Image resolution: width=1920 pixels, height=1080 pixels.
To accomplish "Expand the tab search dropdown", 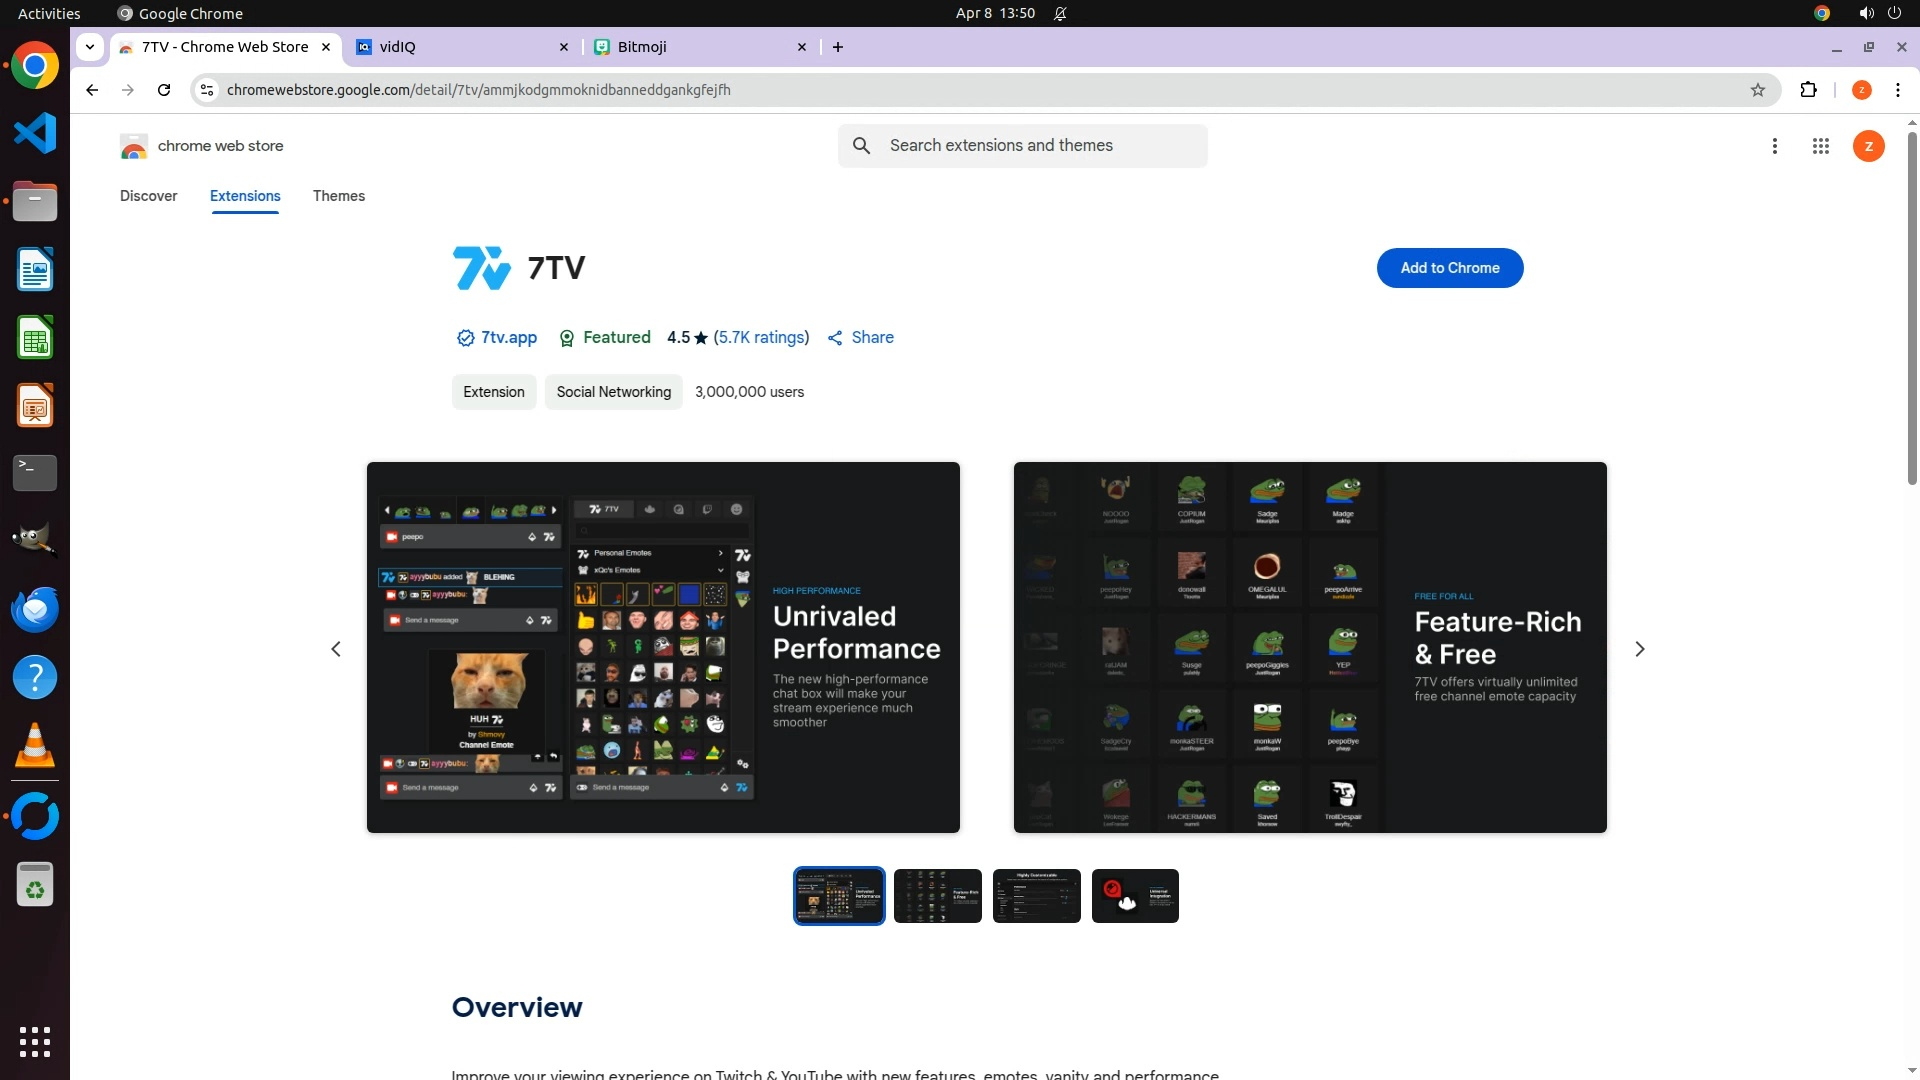I will [x=90, y=47].
